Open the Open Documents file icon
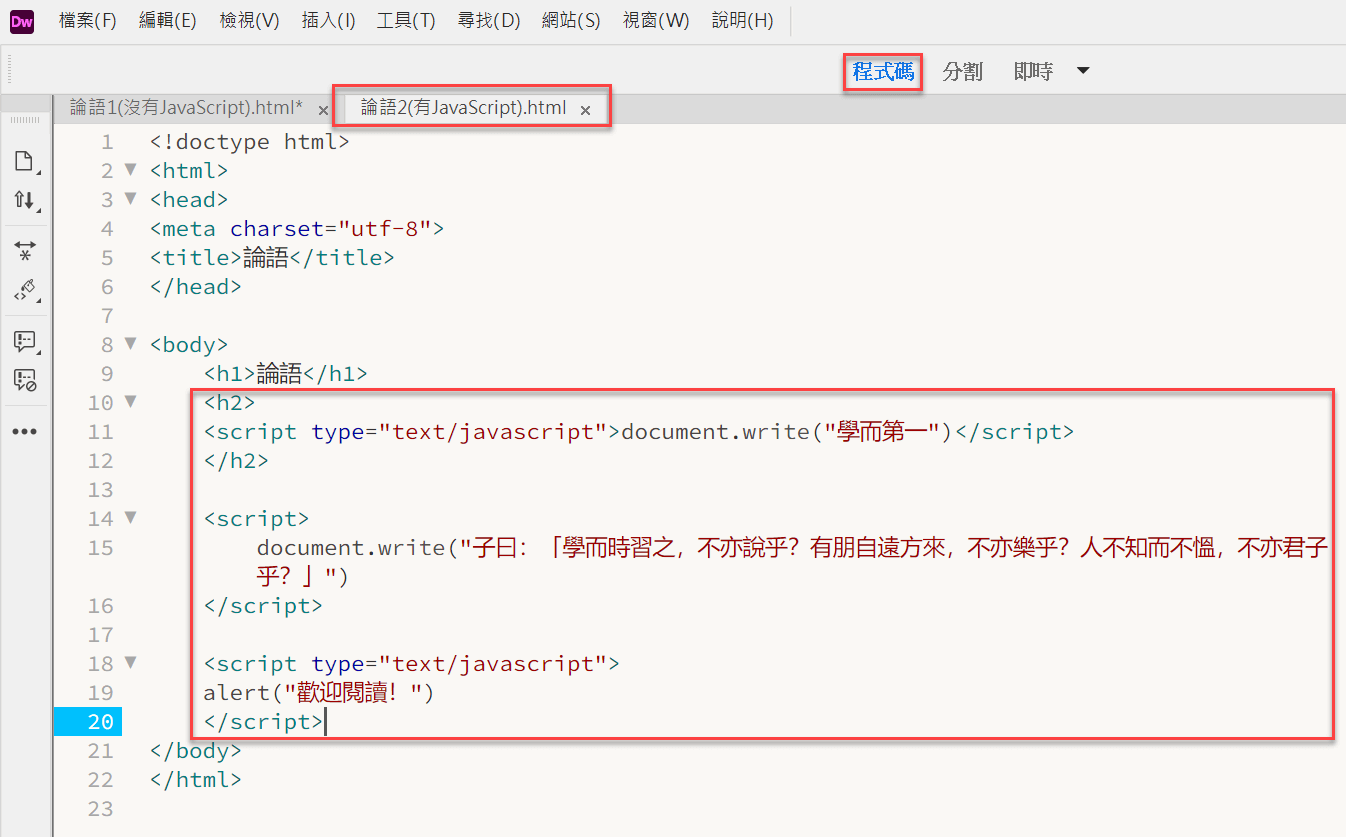 pyautogui.click(x=24, y=161)
